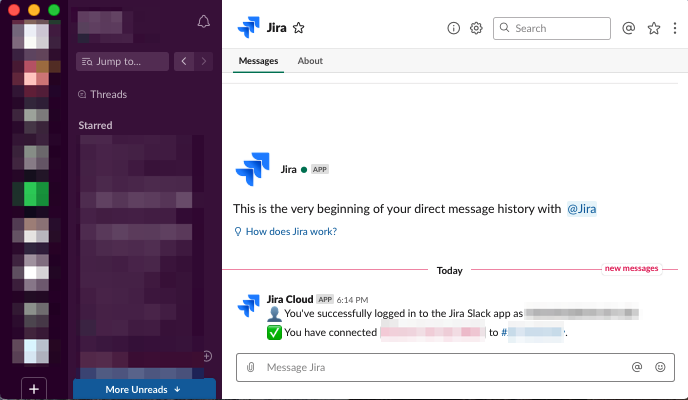
Task: Open conversation settings gear
Action: click(x=476, y=28)
